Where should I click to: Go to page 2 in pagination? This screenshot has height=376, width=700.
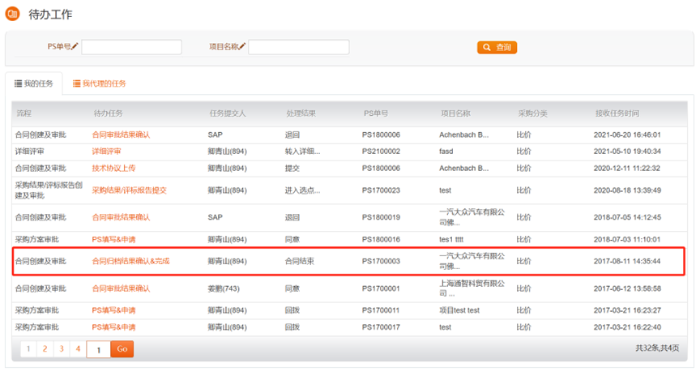[x=45, y=349]
